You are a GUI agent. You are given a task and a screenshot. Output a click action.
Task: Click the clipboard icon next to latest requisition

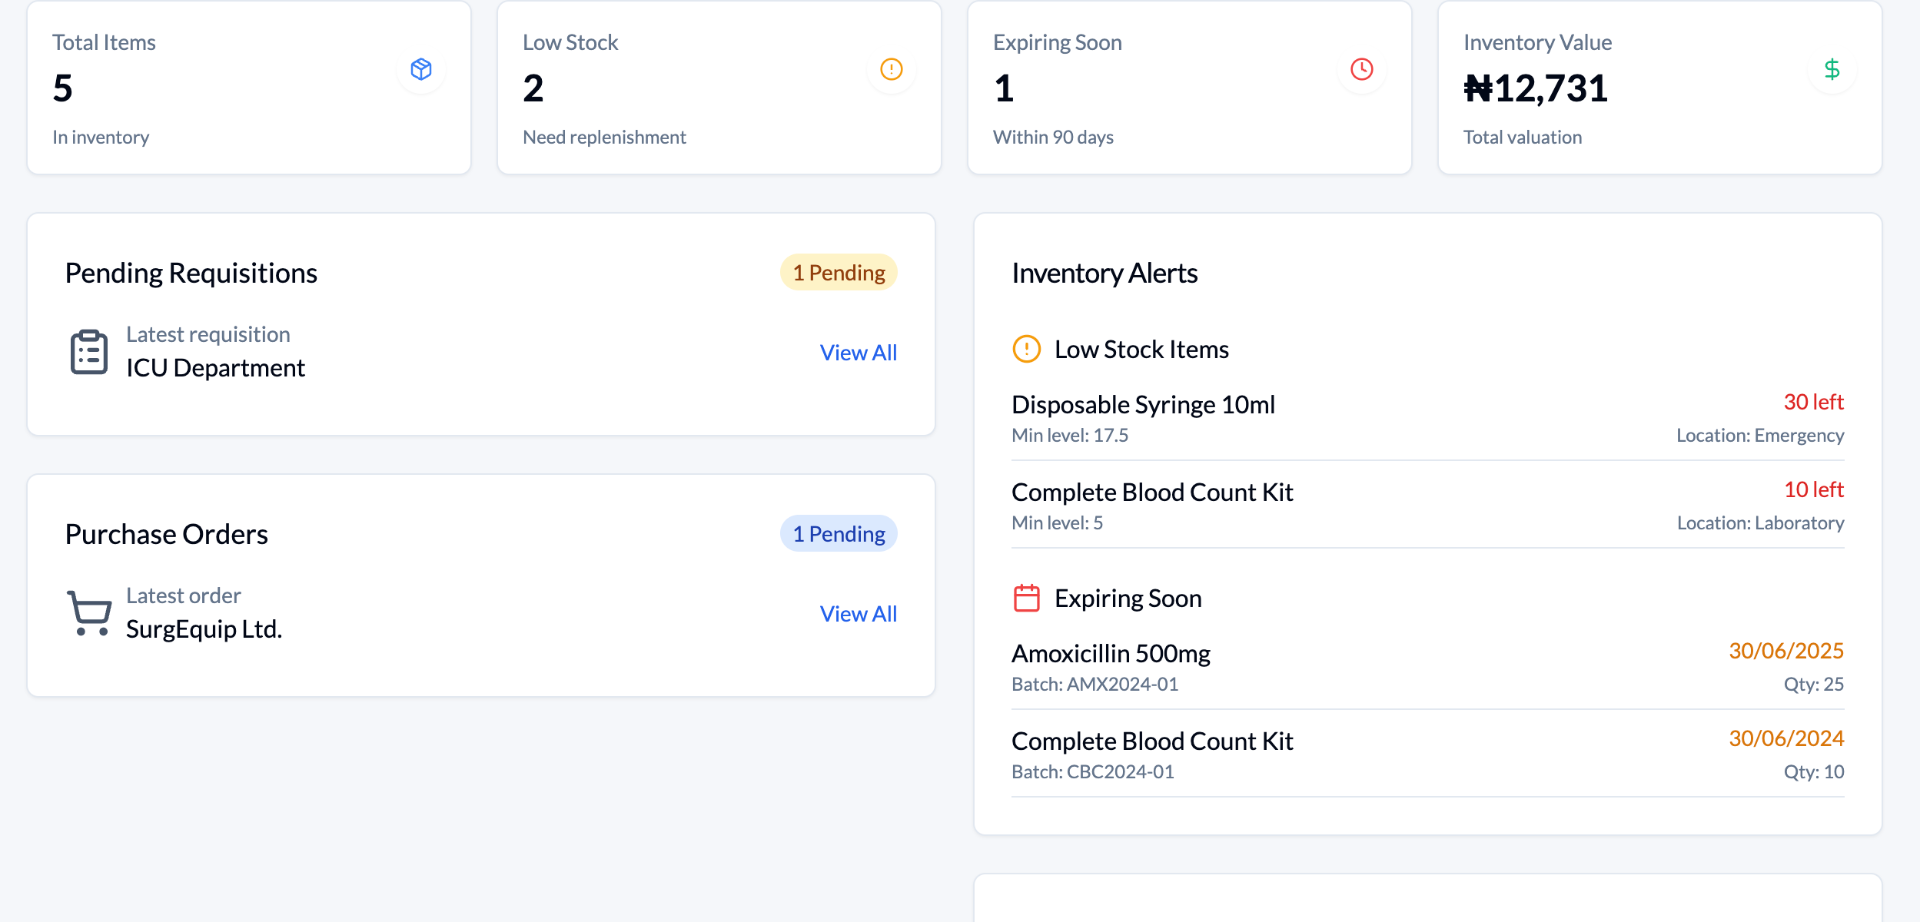(x=89, y=352)
